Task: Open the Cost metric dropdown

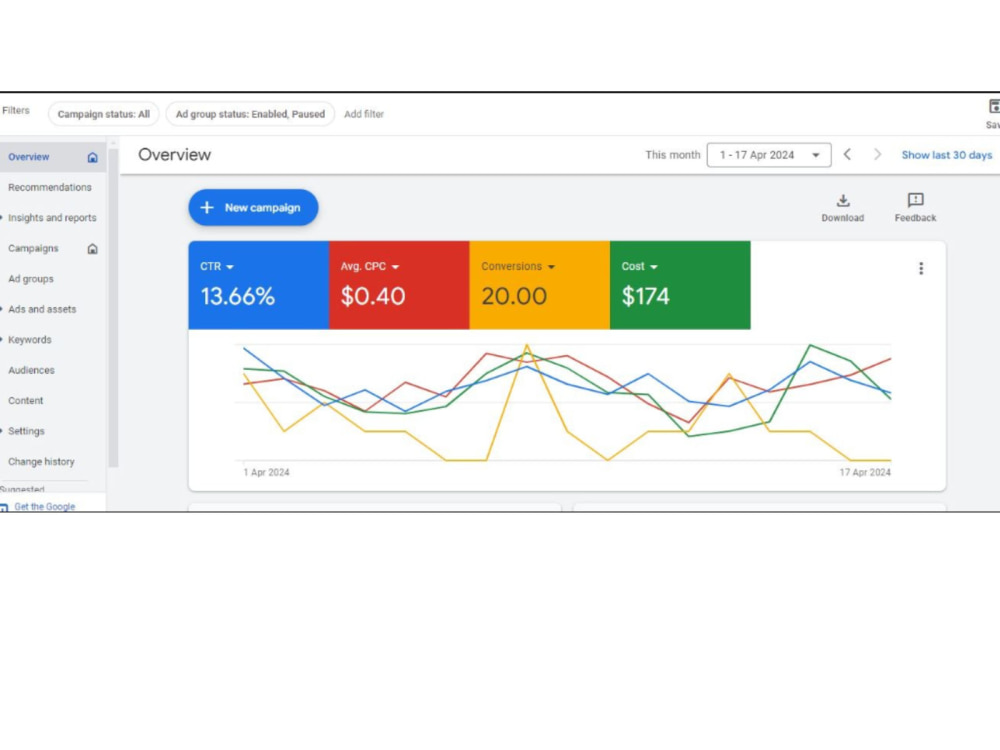Action: coord(653,267)
